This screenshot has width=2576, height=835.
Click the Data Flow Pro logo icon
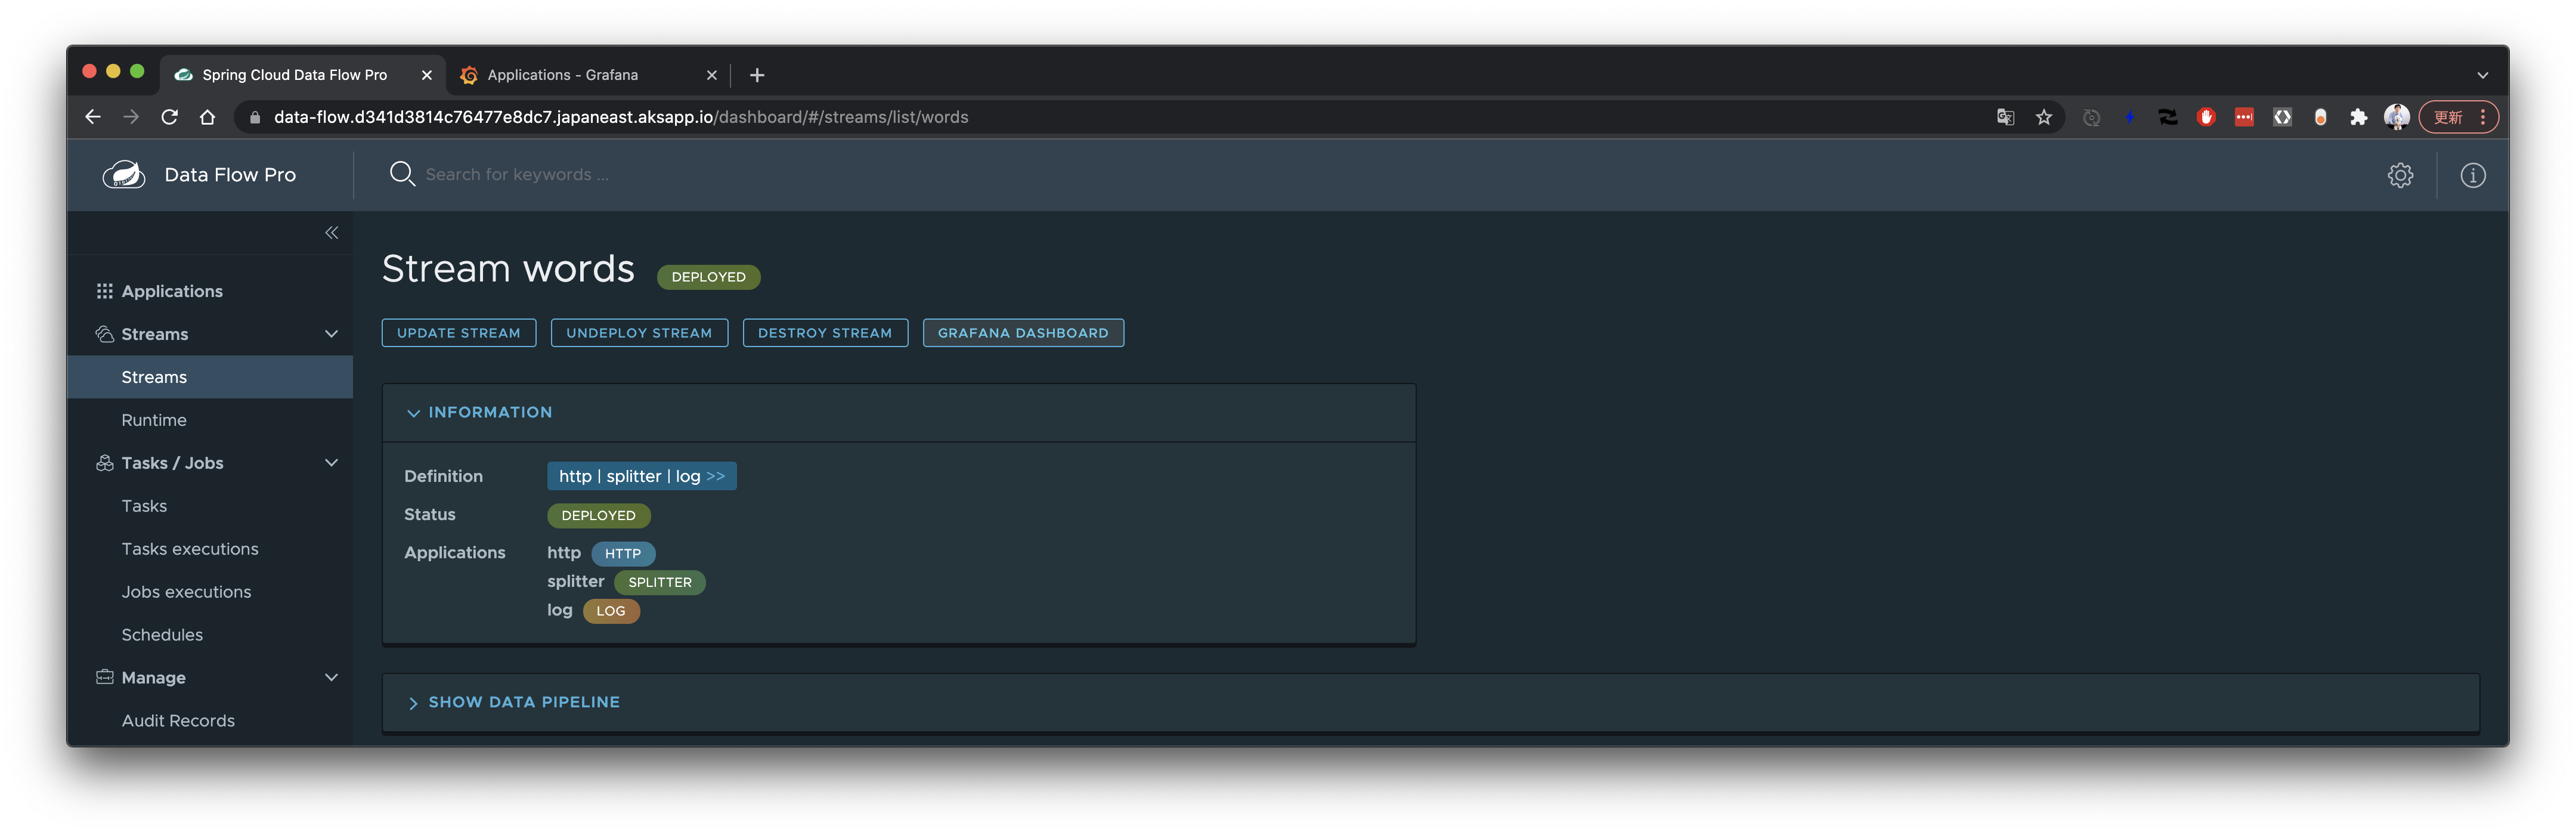click(124, 175)
